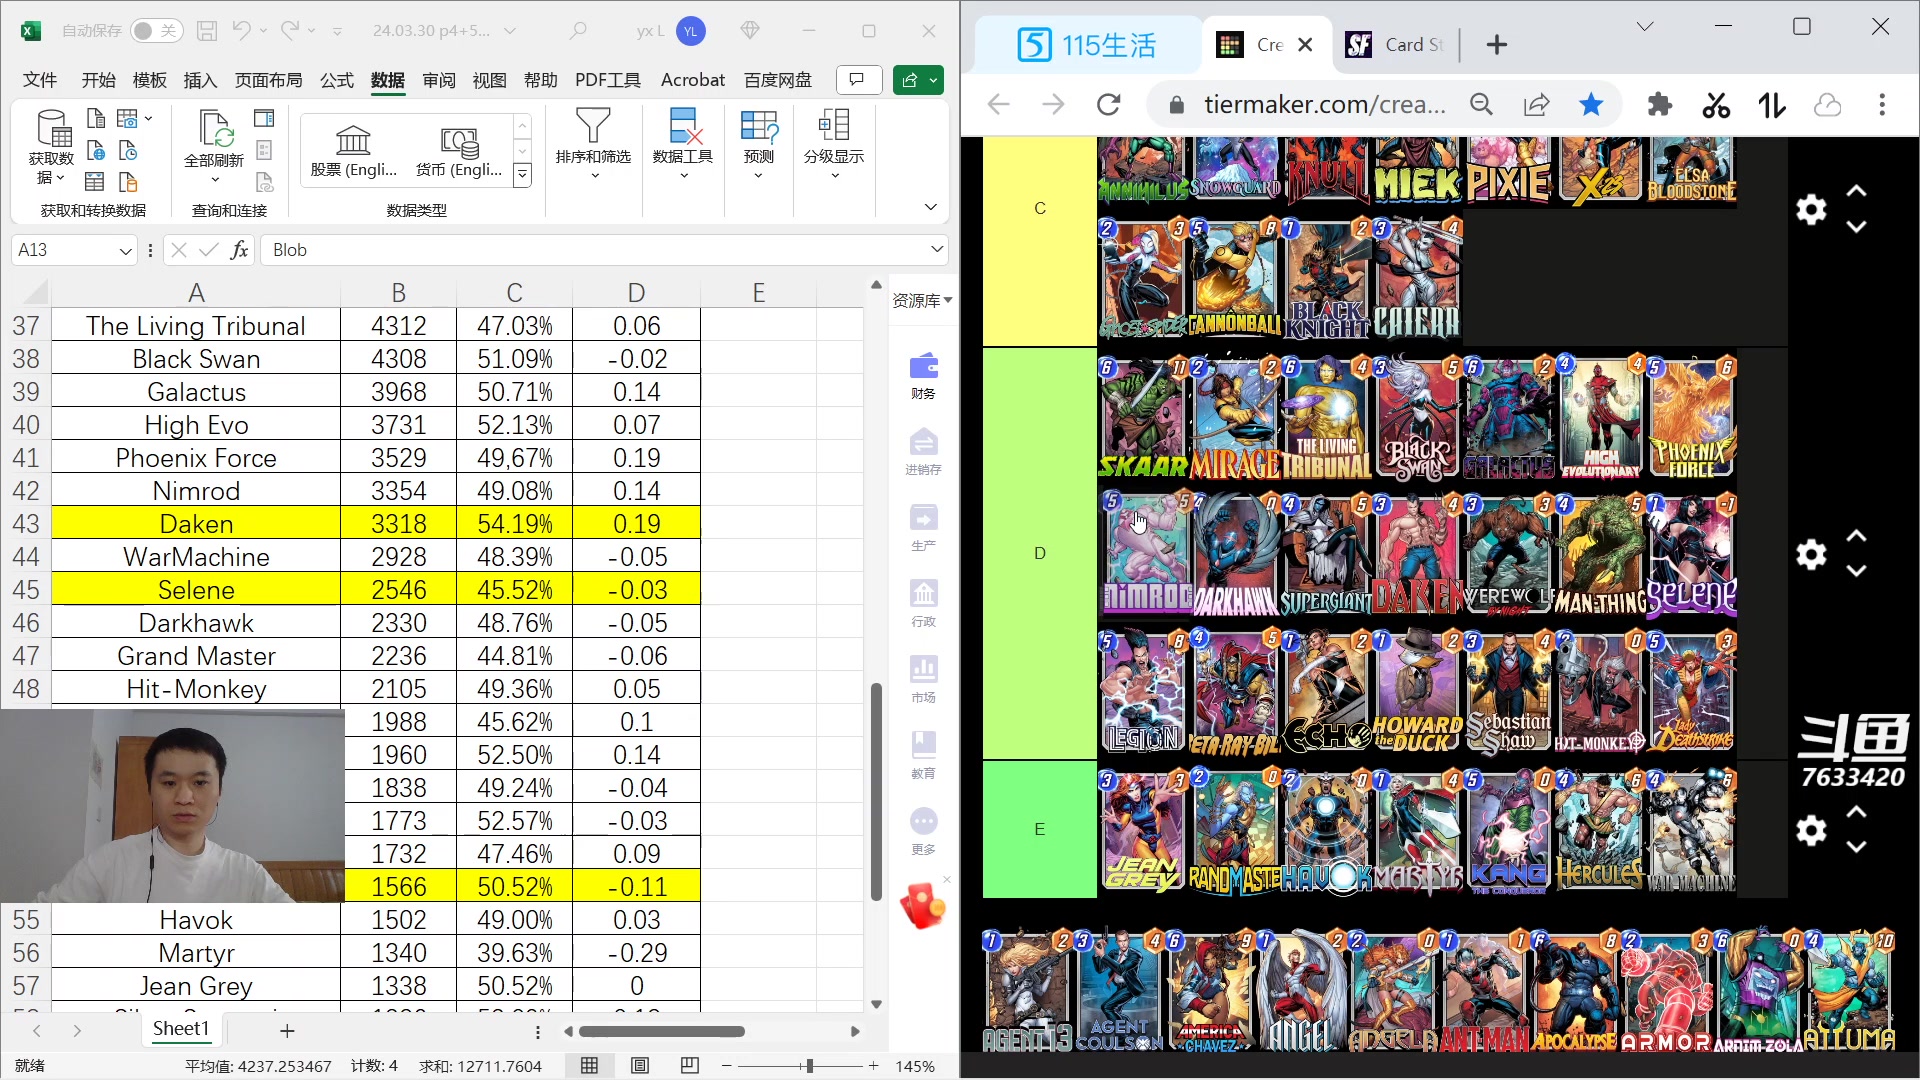This screenshot has width=1920, height=1080.
Task: Click Refresh All (全部刷新) icon
Action: click(214, 147)
